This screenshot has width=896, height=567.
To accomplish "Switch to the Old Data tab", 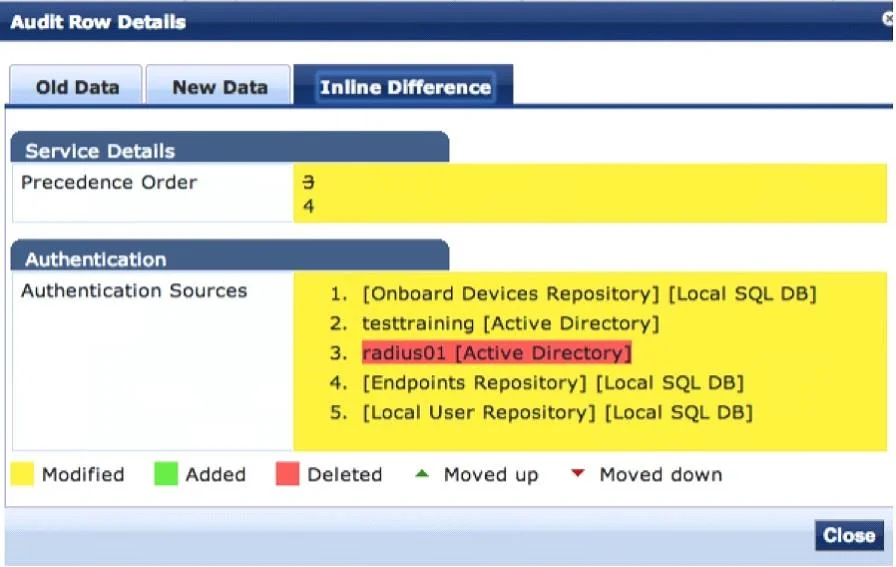I will (x=76, y=85).
